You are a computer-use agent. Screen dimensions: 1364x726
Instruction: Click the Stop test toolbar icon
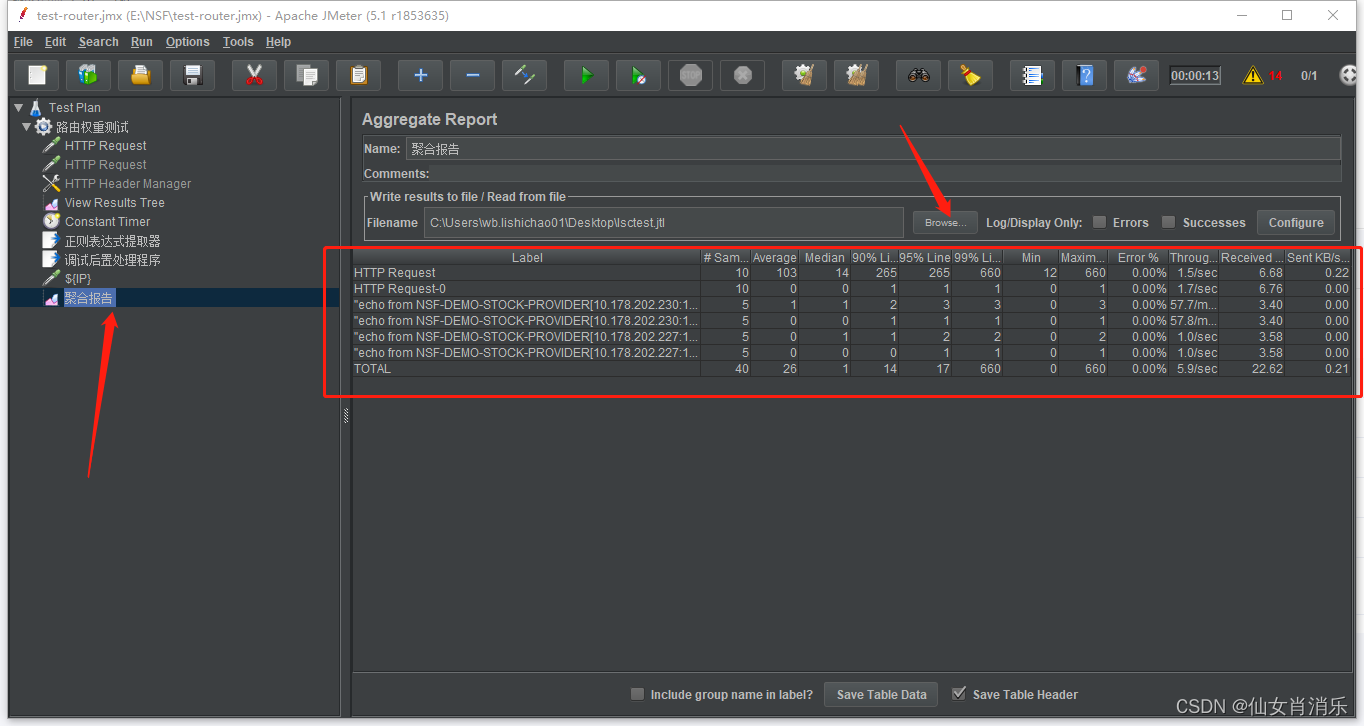click(x=691, y=75)
